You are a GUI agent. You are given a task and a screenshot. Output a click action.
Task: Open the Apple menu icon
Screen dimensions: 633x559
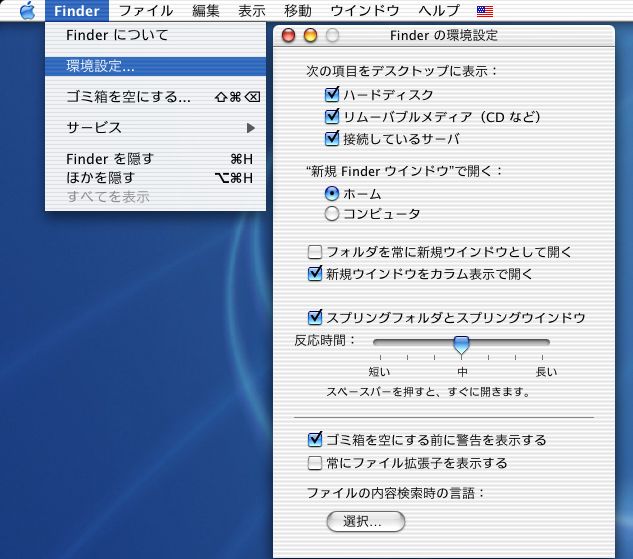click(27, 11)
